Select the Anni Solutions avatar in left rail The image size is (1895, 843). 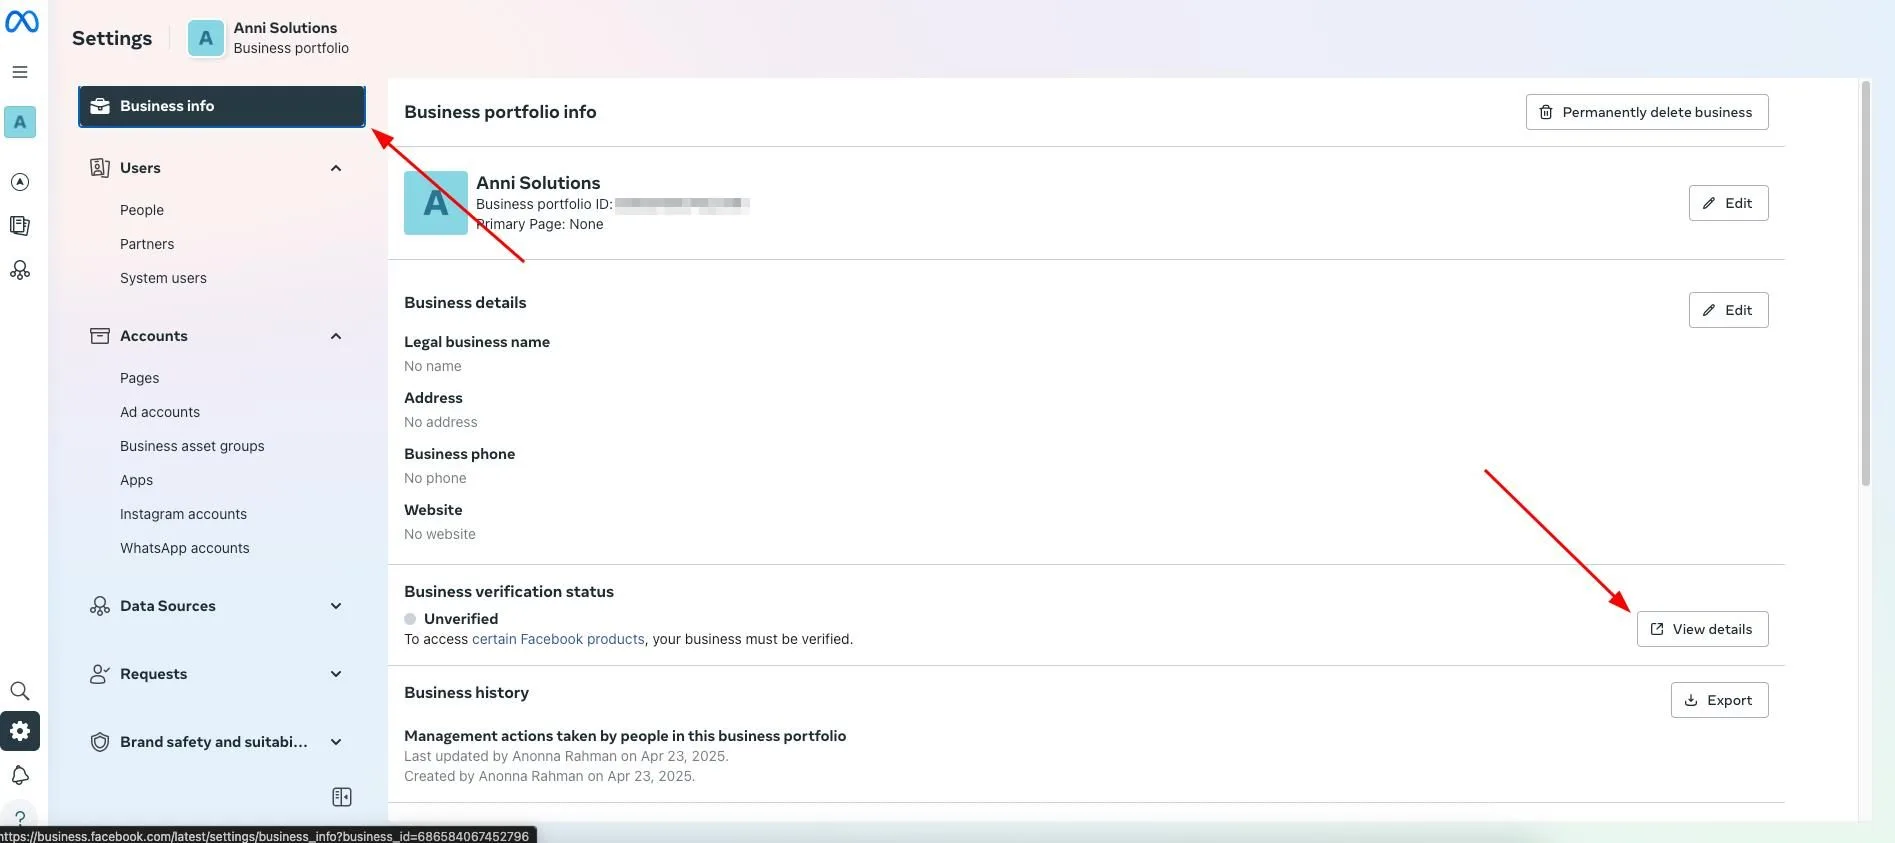pyautogui.click(x=20, y=122)
